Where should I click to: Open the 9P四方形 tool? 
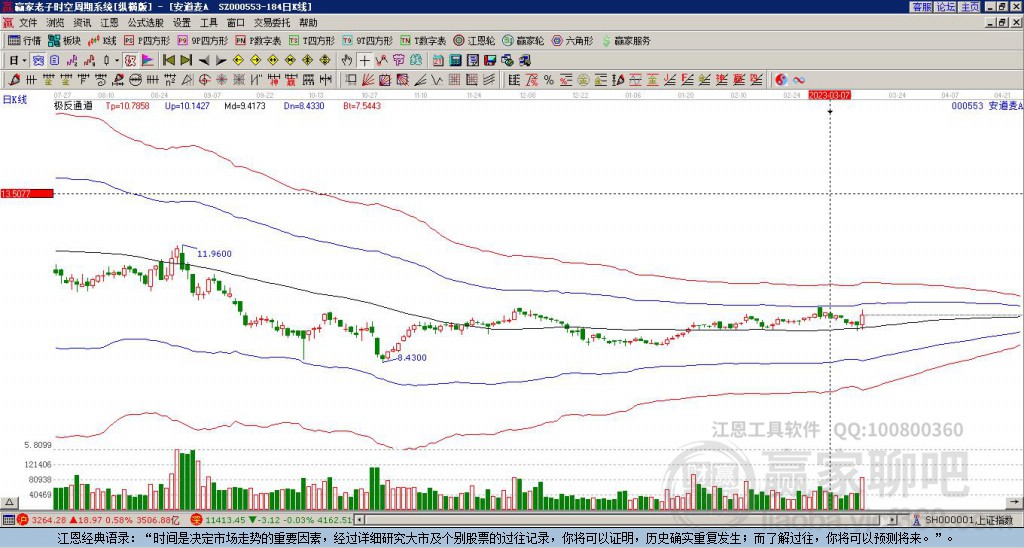pyautogui.click(x=203, y=40)
